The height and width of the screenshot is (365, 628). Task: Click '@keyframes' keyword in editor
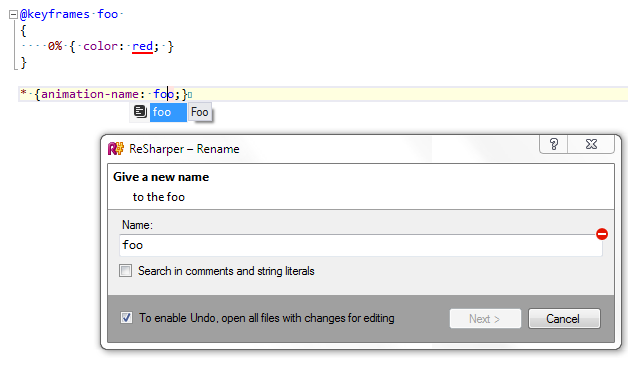tap(54, 14)
